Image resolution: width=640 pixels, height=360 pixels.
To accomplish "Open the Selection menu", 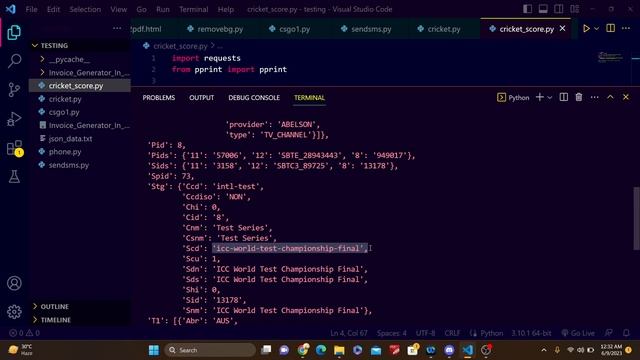I will (x=85, y=9).
